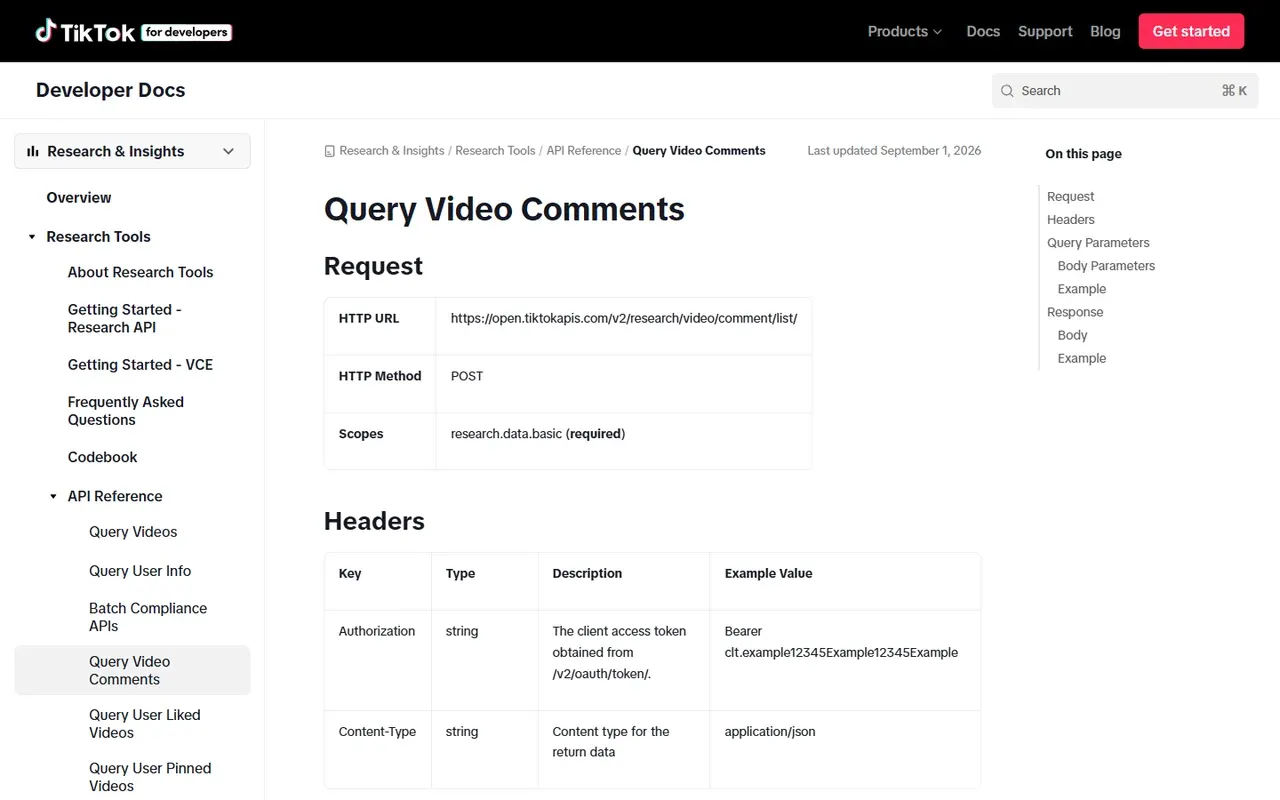Open the Support nav item
The width and height of the screenshot is (1280, 800).
pos(1045,31)
